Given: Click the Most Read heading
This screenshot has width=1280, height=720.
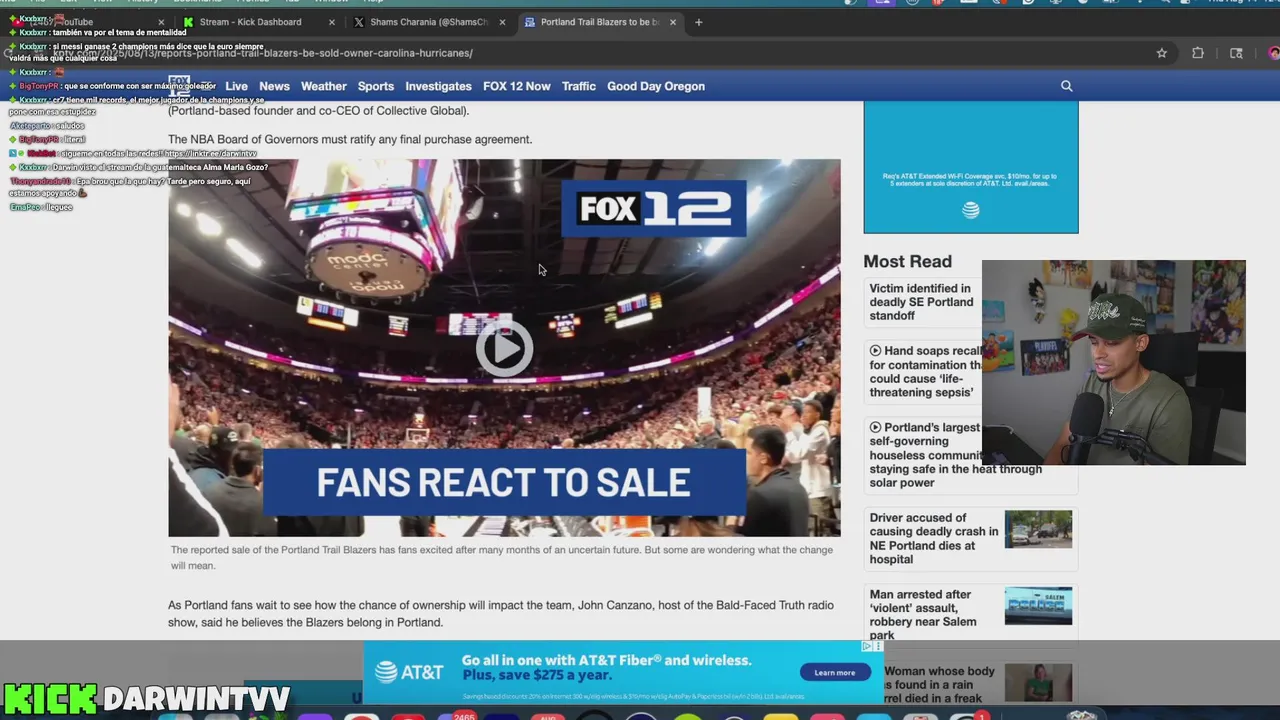Looking at the screenshot, I should pos(908,261).
